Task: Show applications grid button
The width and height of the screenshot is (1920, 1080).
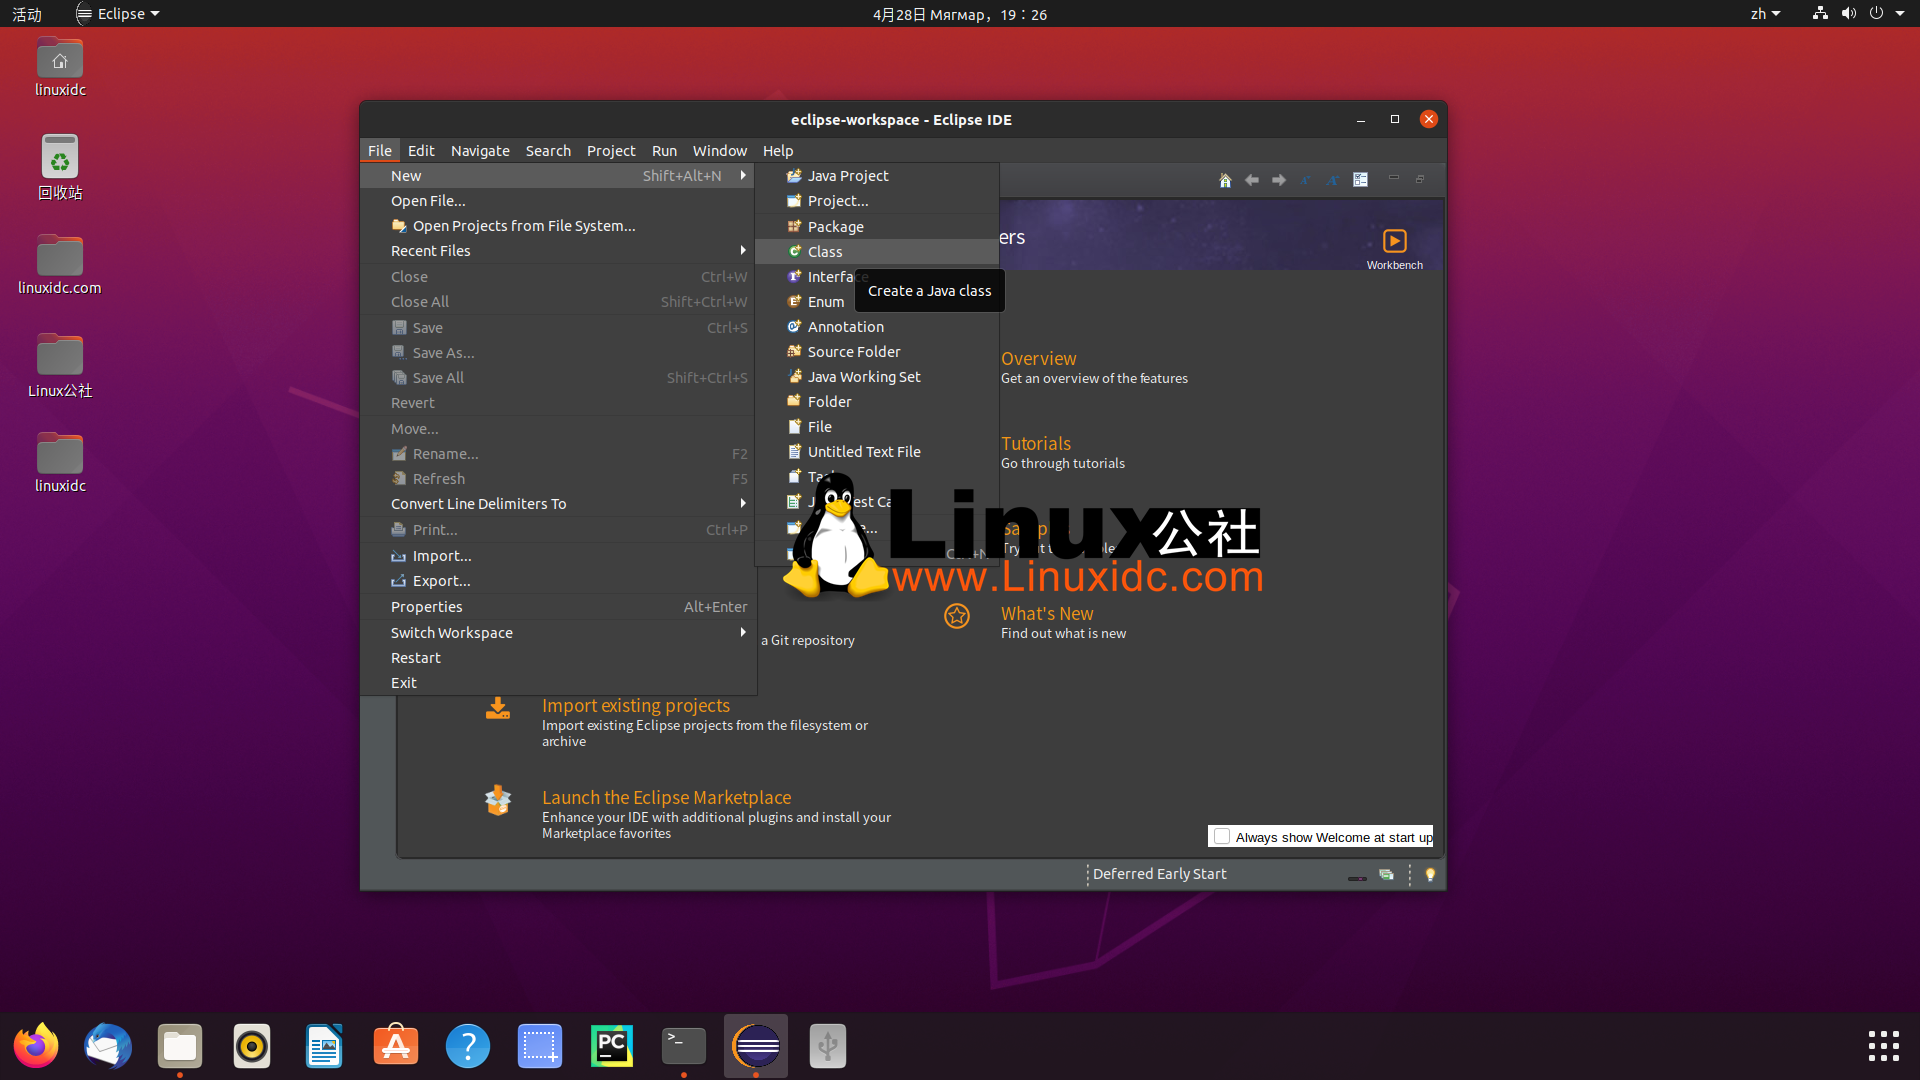Action: point(1884,1046)
